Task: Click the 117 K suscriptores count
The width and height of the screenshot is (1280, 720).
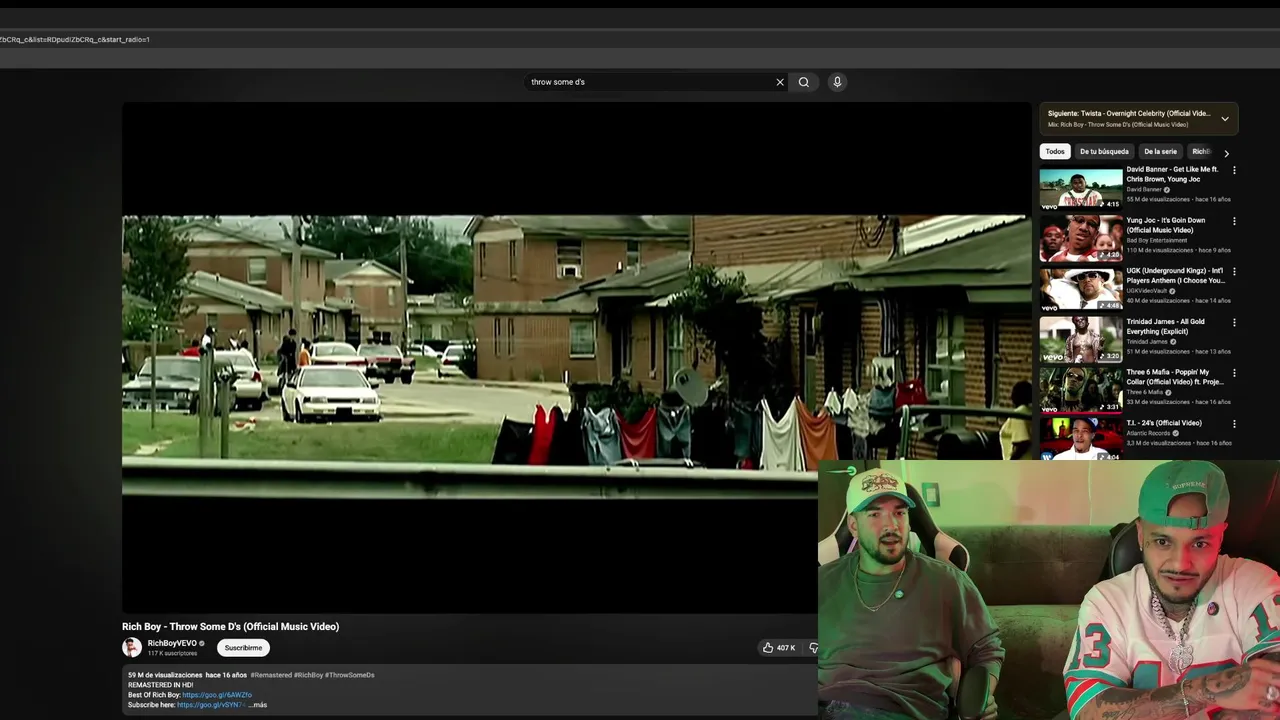Action: pos(172,653)
